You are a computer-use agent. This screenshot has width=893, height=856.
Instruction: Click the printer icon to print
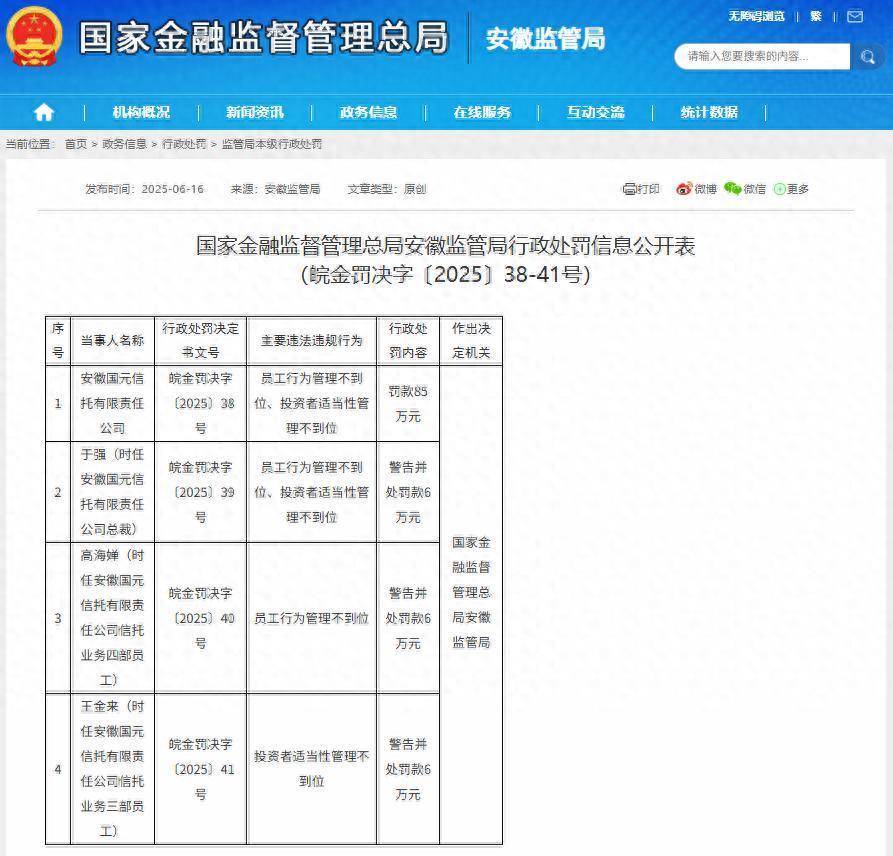(629, 189)
